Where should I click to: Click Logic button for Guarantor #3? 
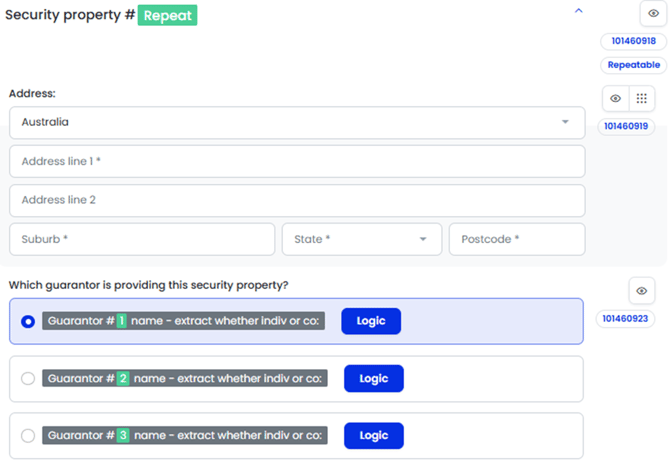[373, 435]
